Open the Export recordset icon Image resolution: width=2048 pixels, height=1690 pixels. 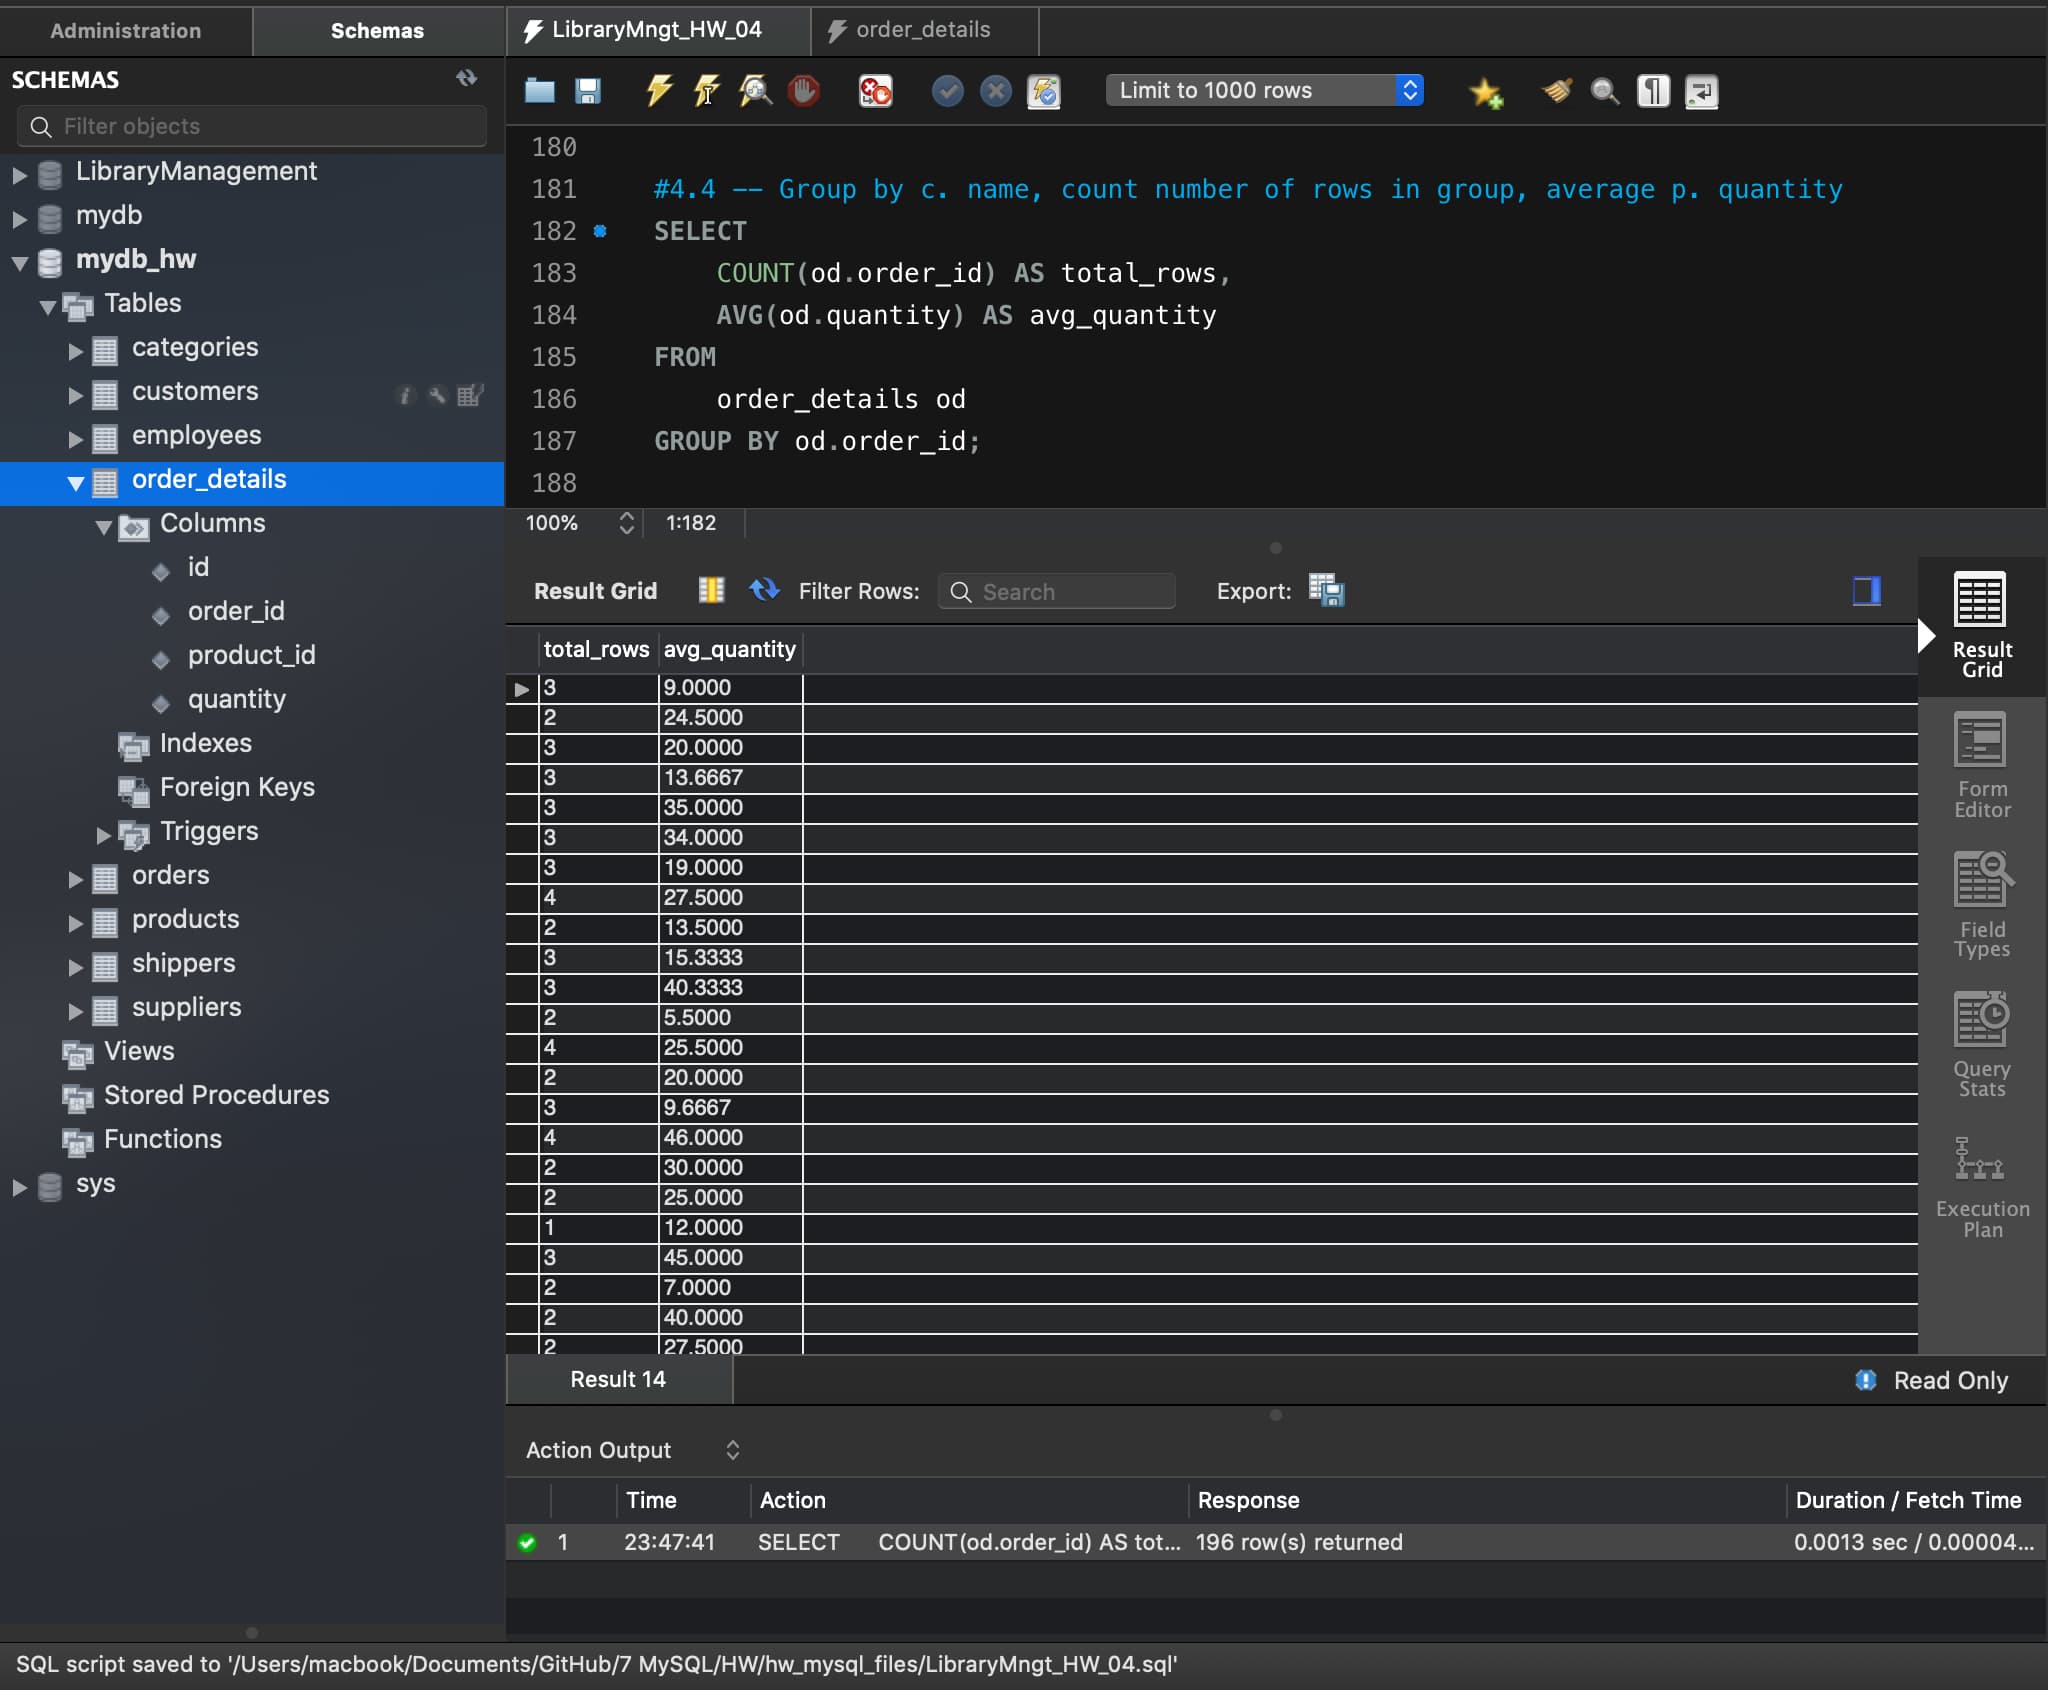1326,591
